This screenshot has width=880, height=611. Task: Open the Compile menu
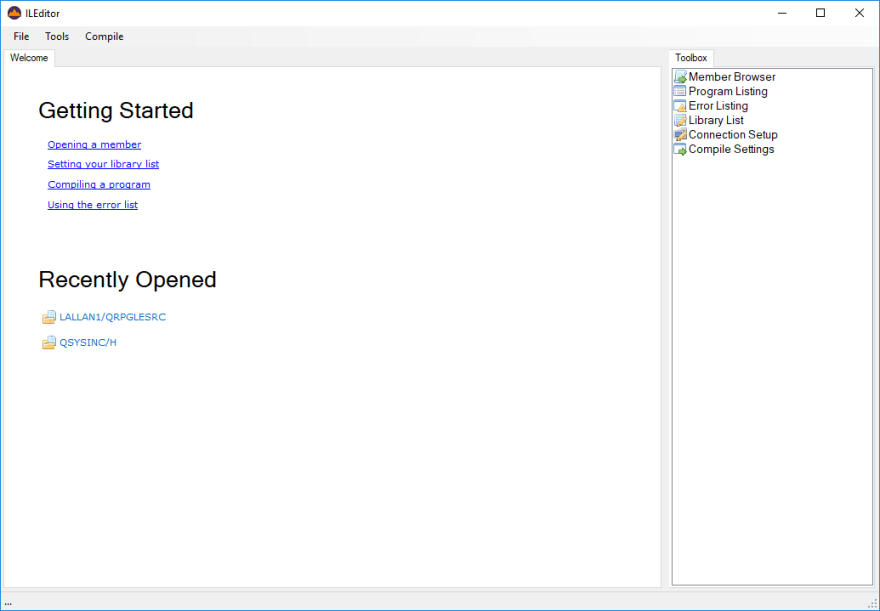coord(104,36)
